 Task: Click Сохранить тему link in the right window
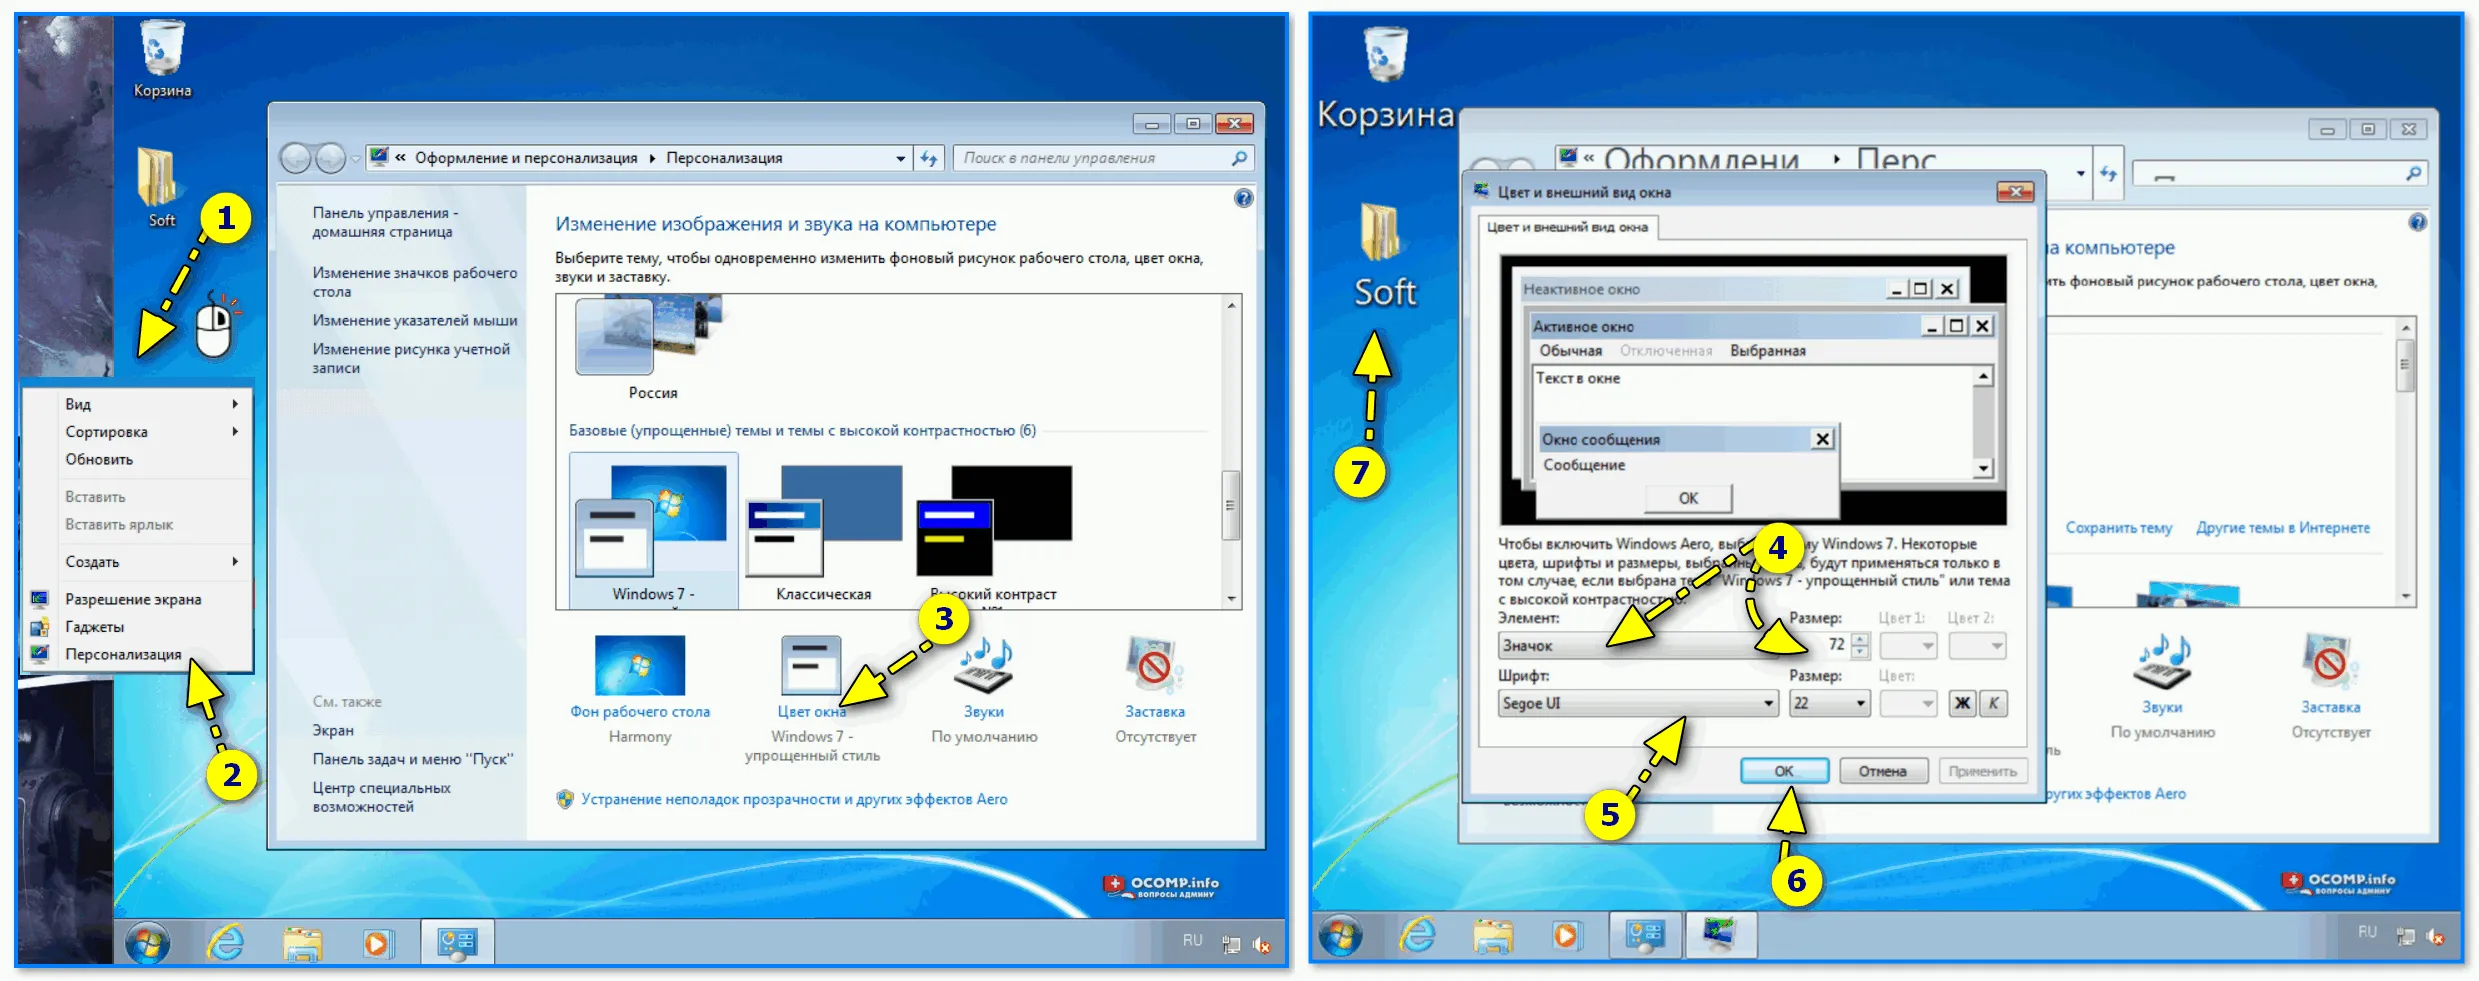click(x=2119, y=528)
